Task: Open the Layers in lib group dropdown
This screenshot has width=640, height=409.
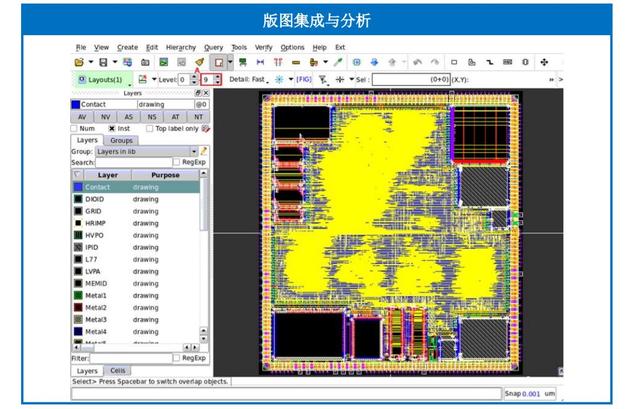Action: [x=147, y=151]
